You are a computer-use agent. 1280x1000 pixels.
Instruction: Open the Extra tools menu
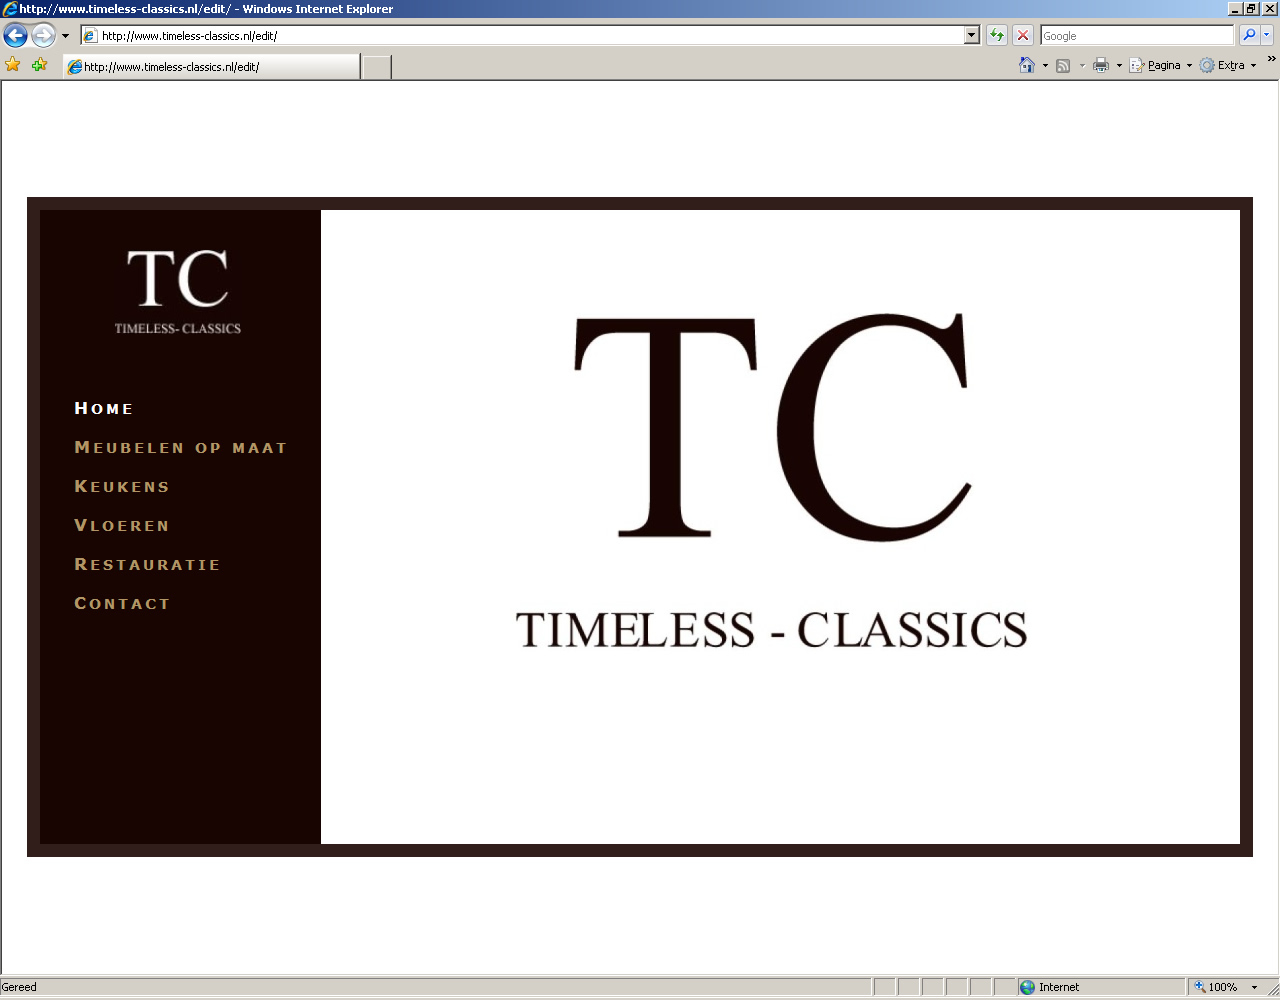[1228, 66]
